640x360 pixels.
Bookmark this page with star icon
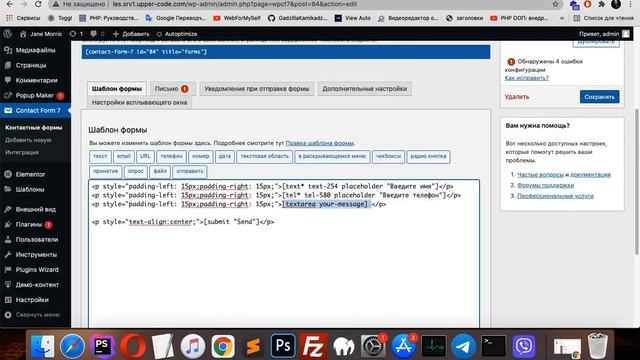click(x=556, y=4)
